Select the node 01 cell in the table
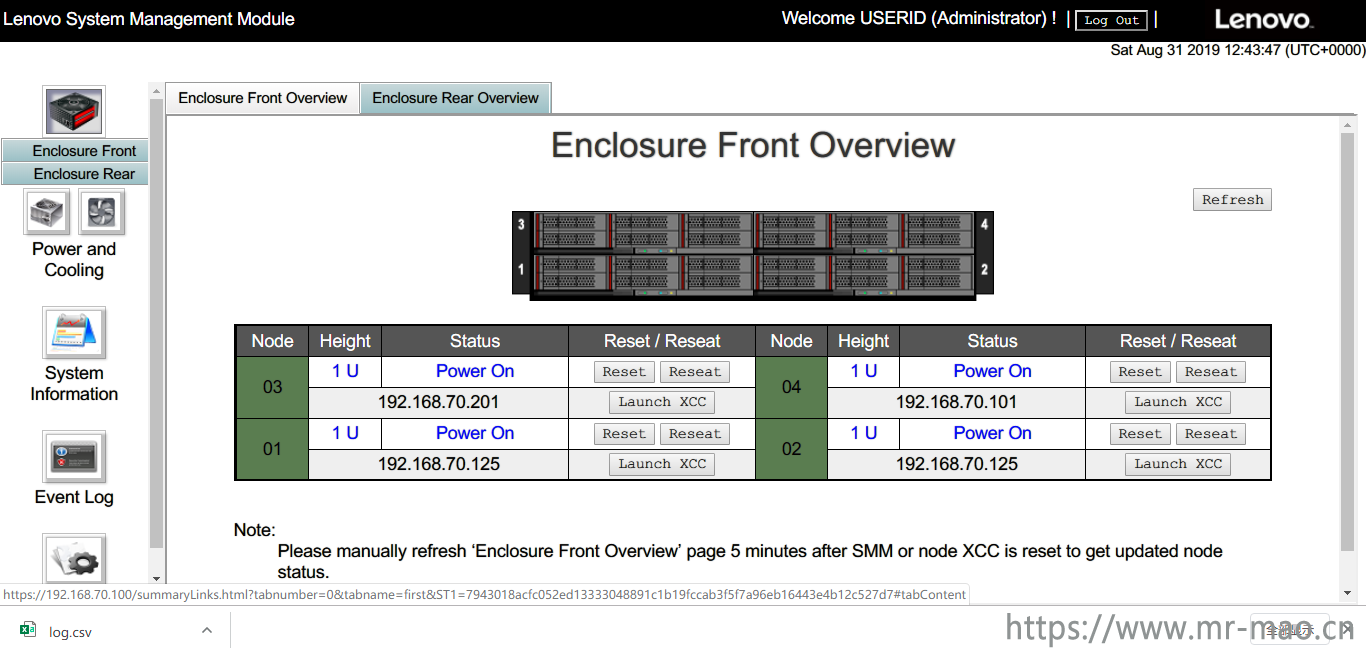This screenshot has height=654, width=1366. (x=272, y=449)
